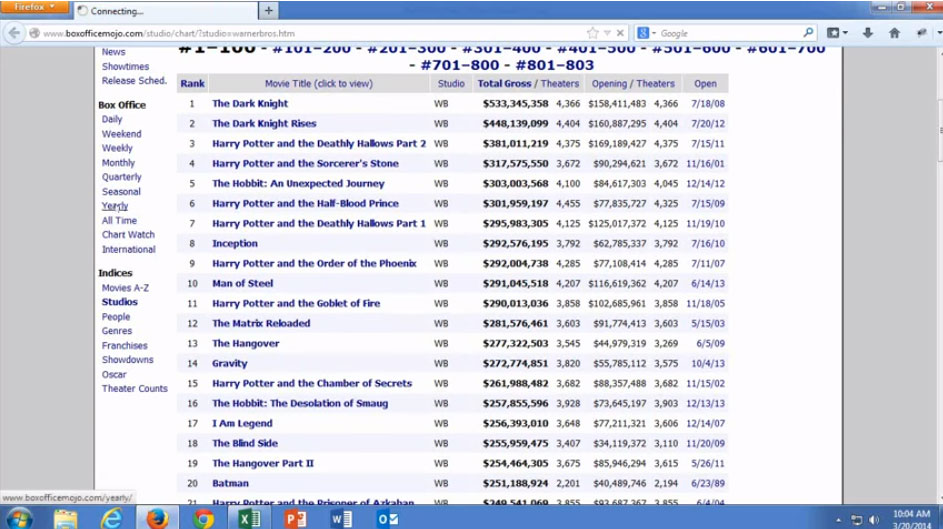Sort the chart by Total Gross header
Viewport: 943px width, 529px height.
pos(504,84)
